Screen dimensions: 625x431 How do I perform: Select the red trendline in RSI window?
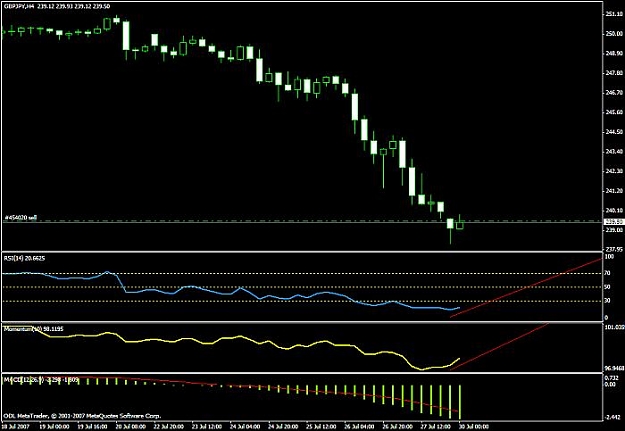(x=526, y=287)
